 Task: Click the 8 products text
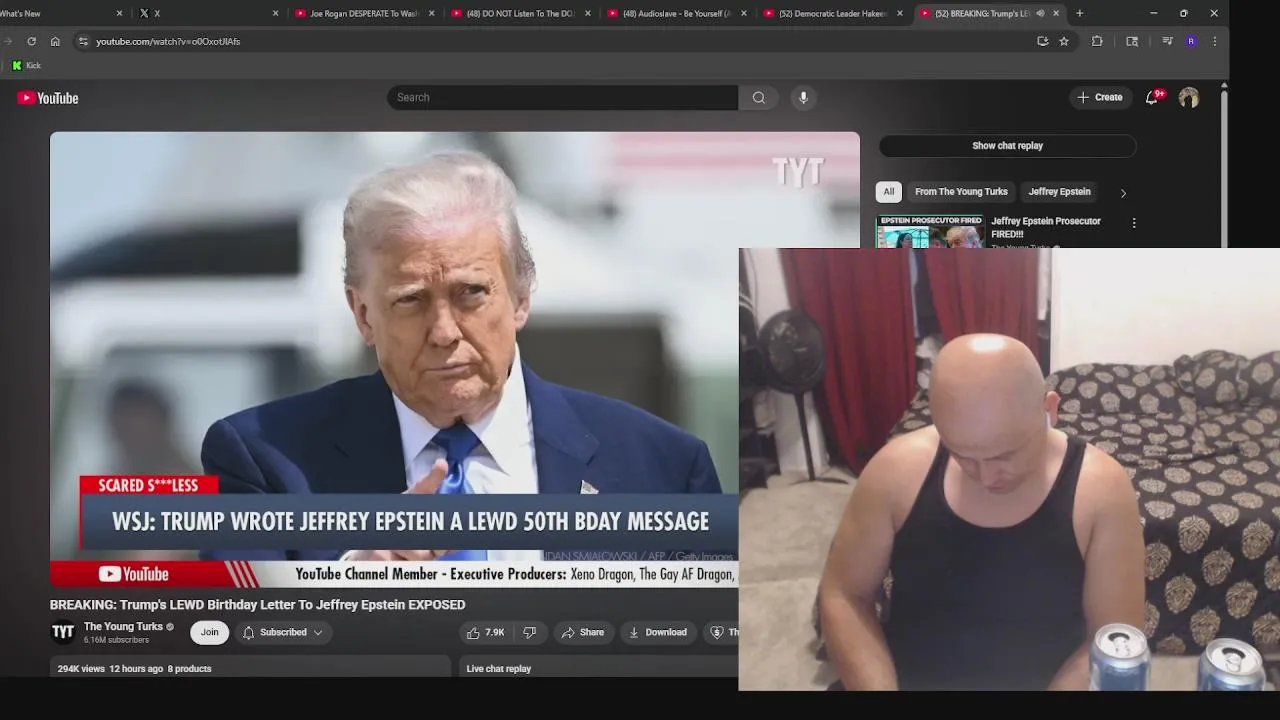[x=189, y=669]
